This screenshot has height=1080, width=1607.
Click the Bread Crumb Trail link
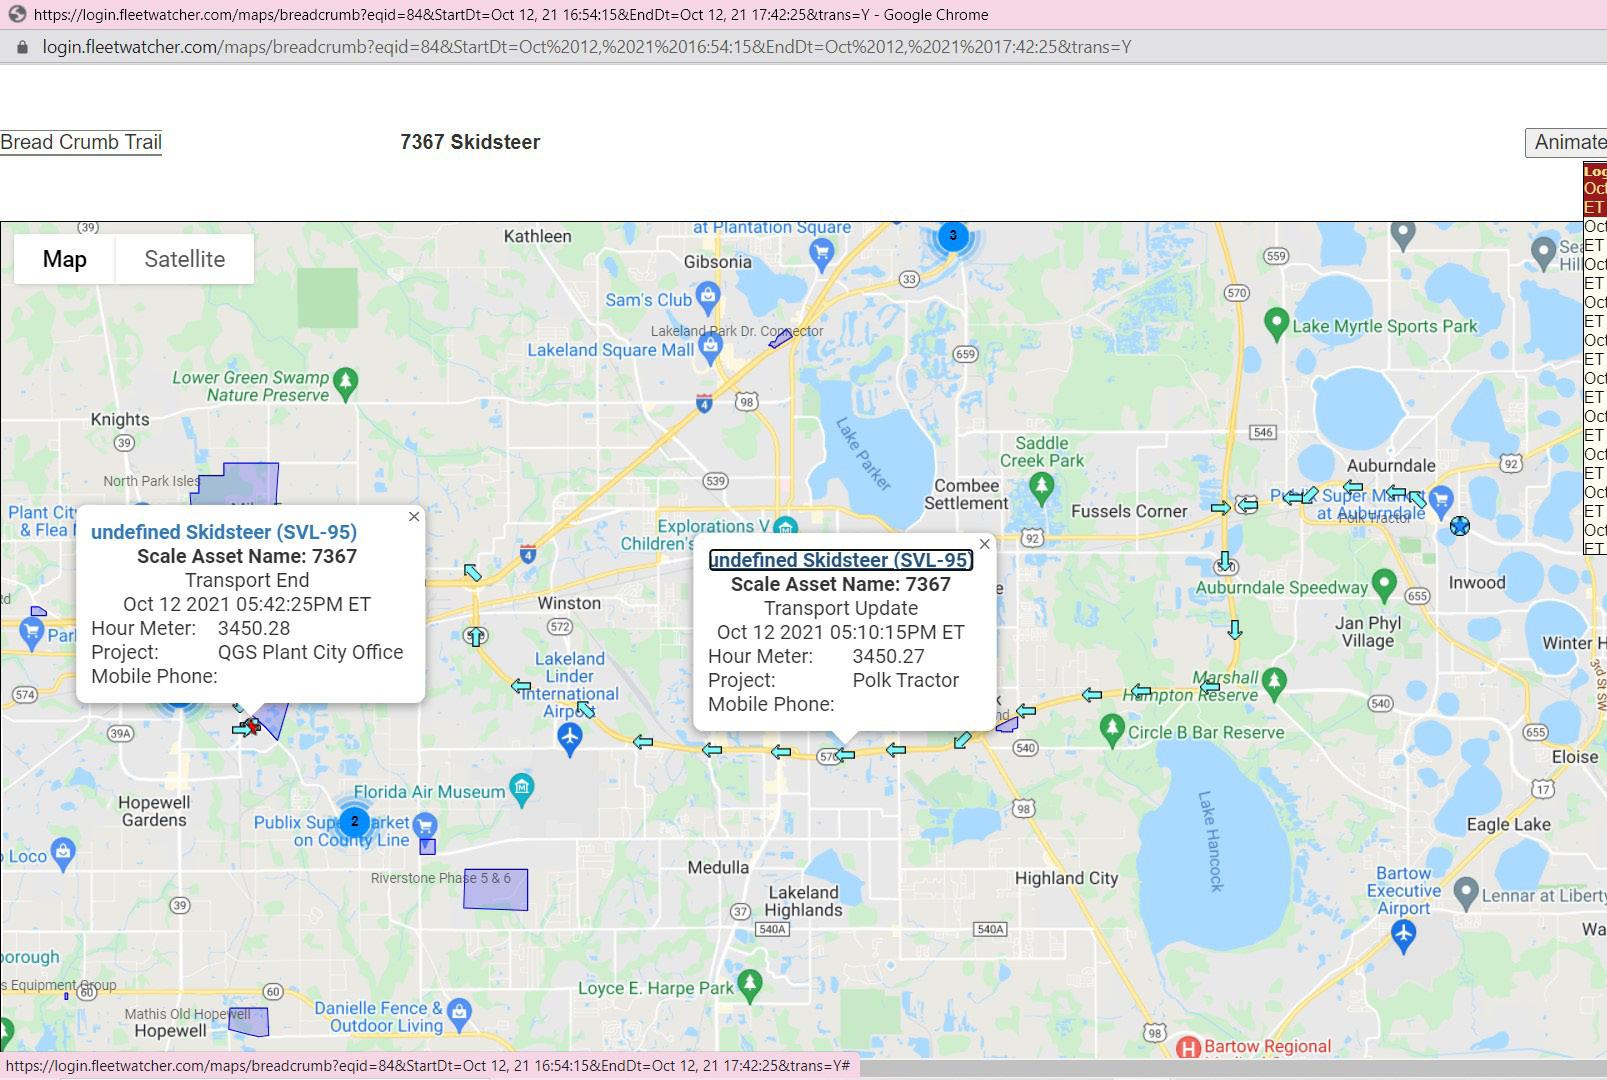point(81,142)
